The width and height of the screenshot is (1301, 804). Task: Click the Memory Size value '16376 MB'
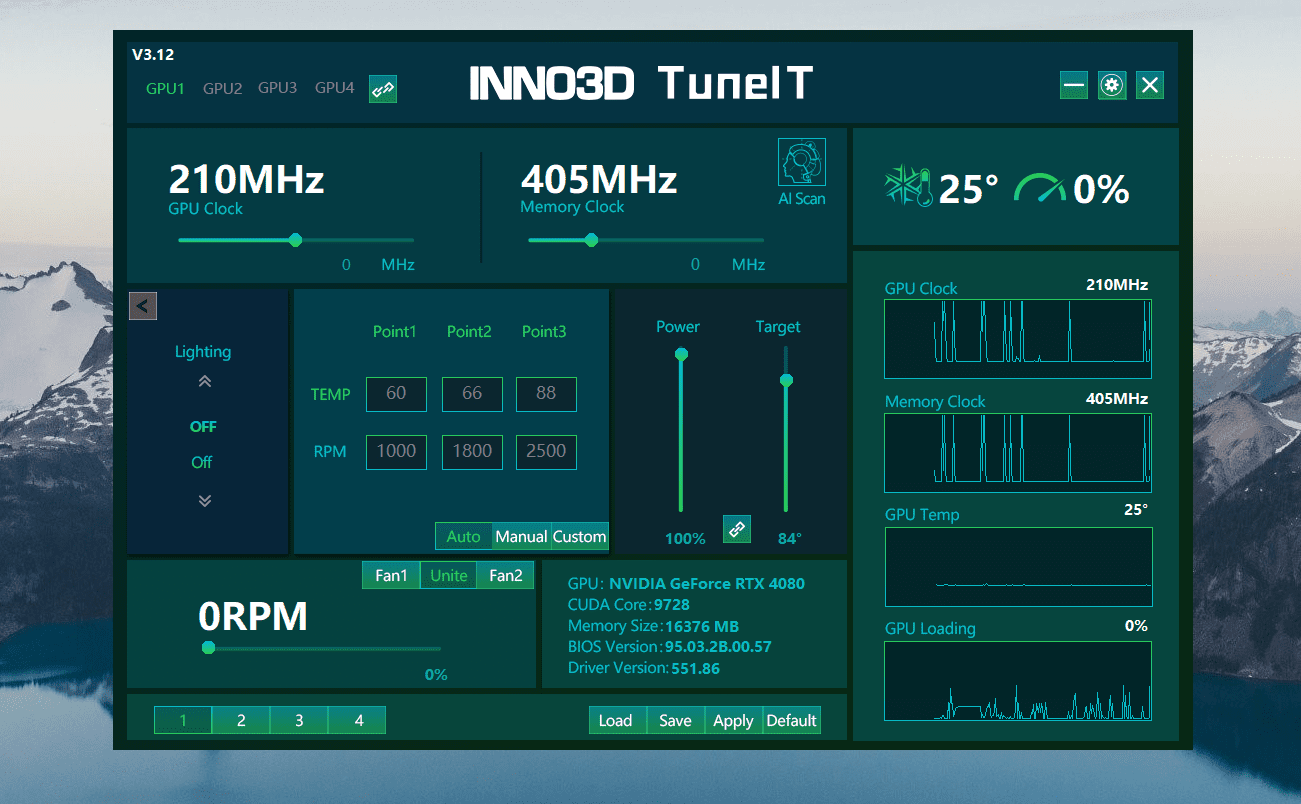click(x=702, y=626)
